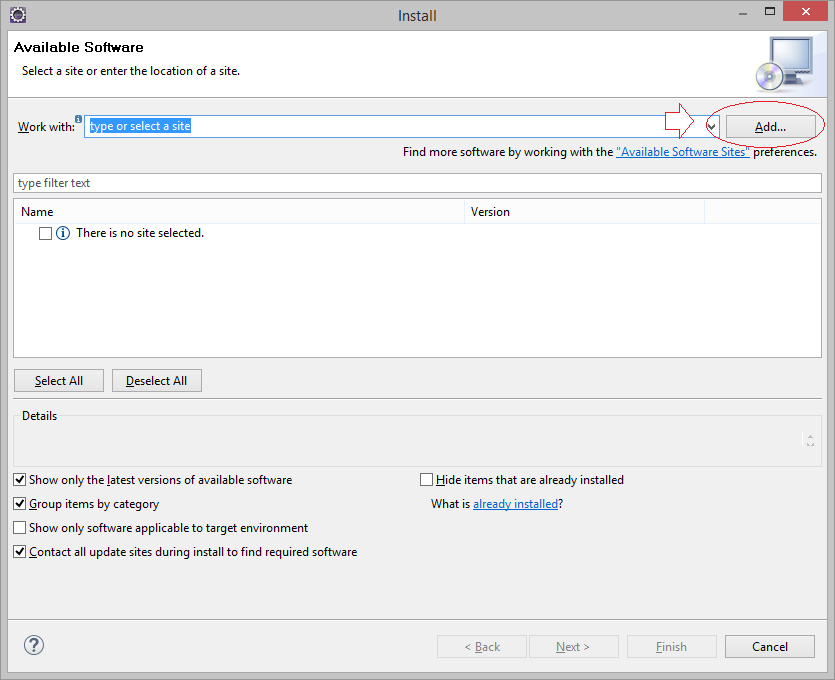The width and height of the screenshot is (835, 680).
Task: Open the already installed link
Action: click(515, 504)
